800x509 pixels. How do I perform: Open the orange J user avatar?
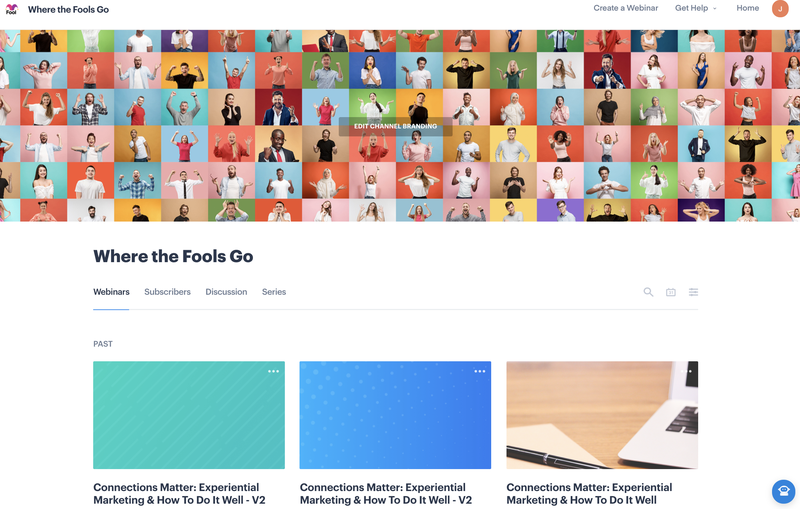(780, 9)
